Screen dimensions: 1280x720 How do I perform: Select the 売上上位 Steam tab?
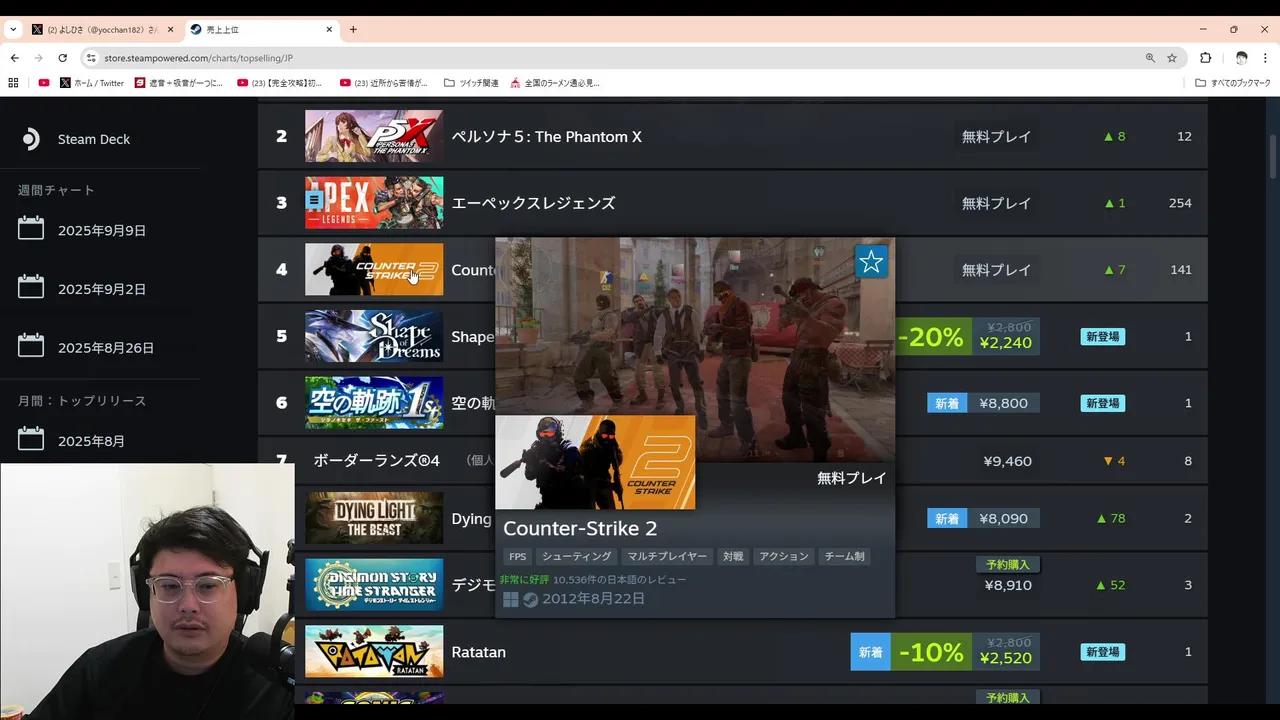click(x=261, y=29)
